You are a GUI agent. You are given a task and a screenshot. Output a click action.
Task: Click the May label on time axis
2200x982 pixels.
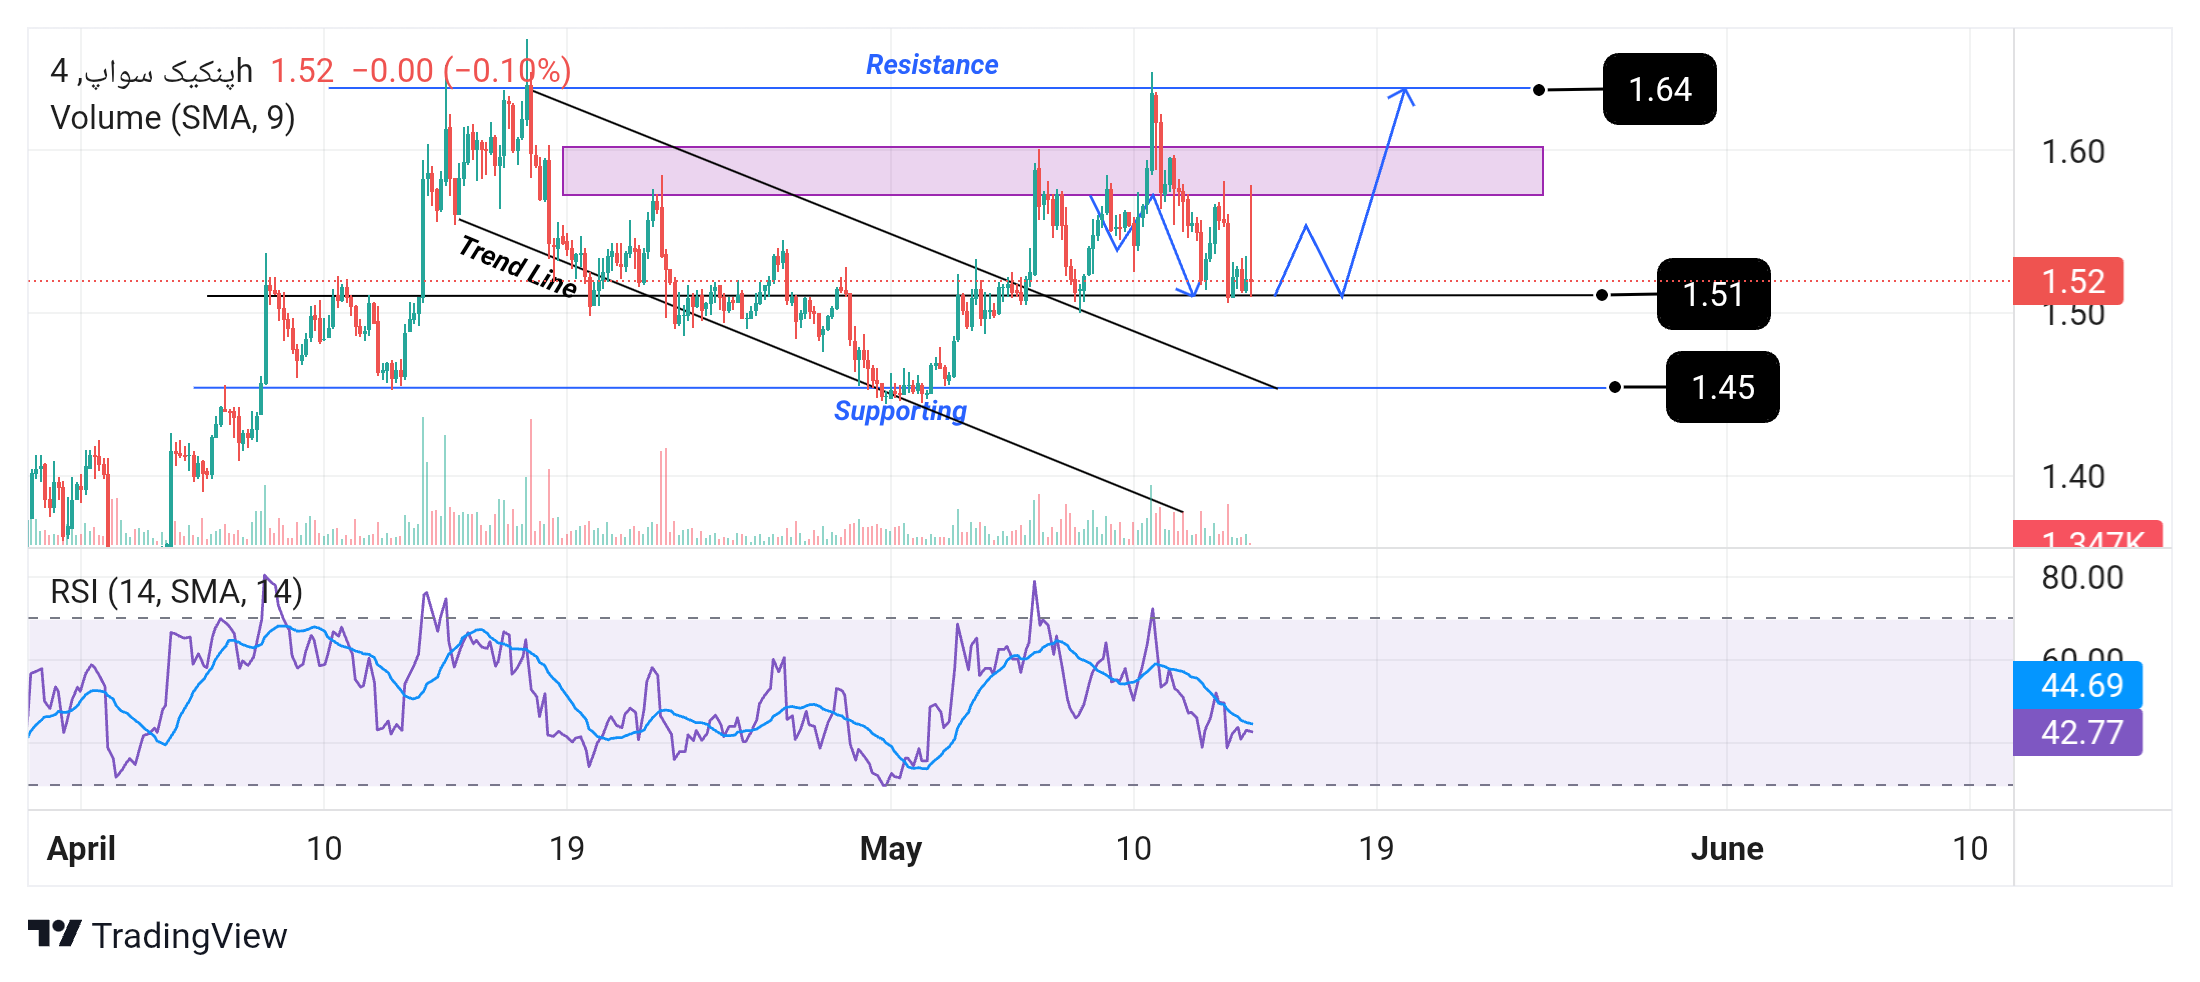(890, 849)
